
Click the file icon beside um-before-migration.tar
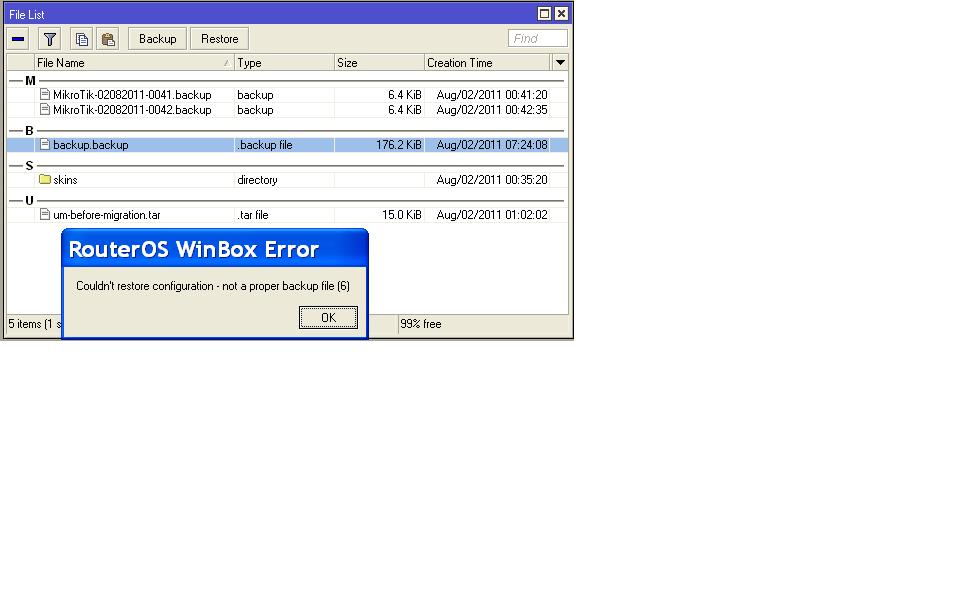(45, 214)
